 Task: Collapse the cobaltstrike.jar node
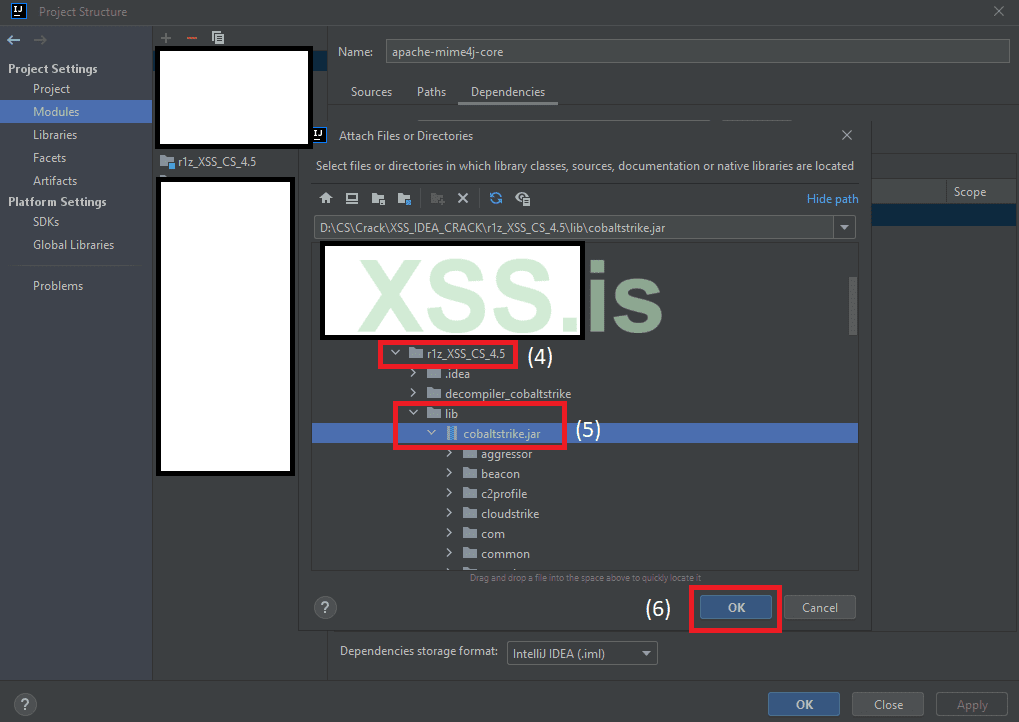click(432, 433)
